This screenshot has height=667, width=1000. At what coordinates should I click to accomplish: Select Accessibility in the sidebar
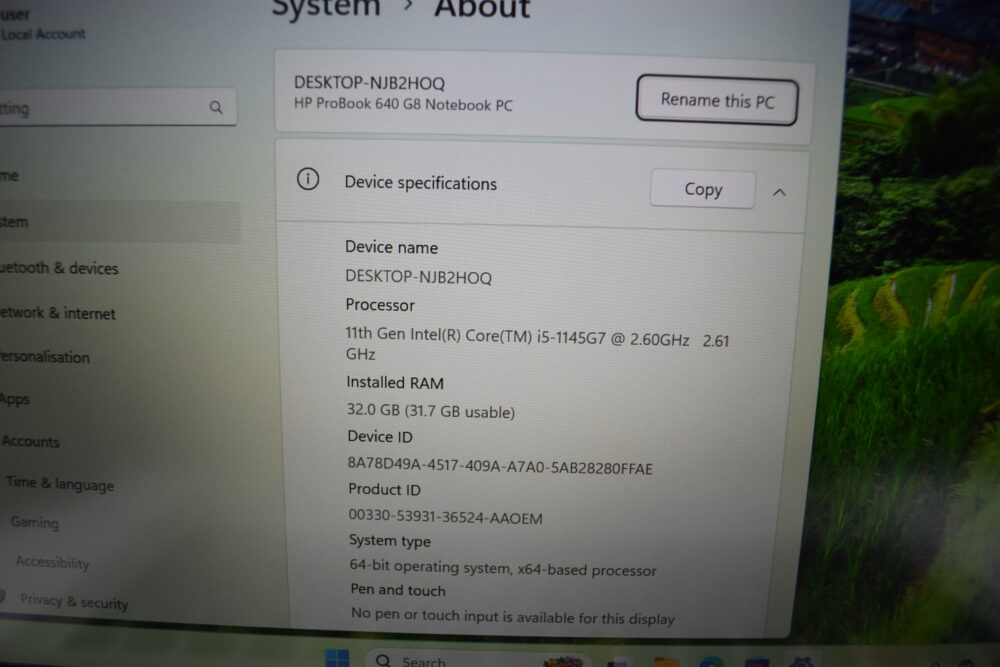tap(52, 562)
